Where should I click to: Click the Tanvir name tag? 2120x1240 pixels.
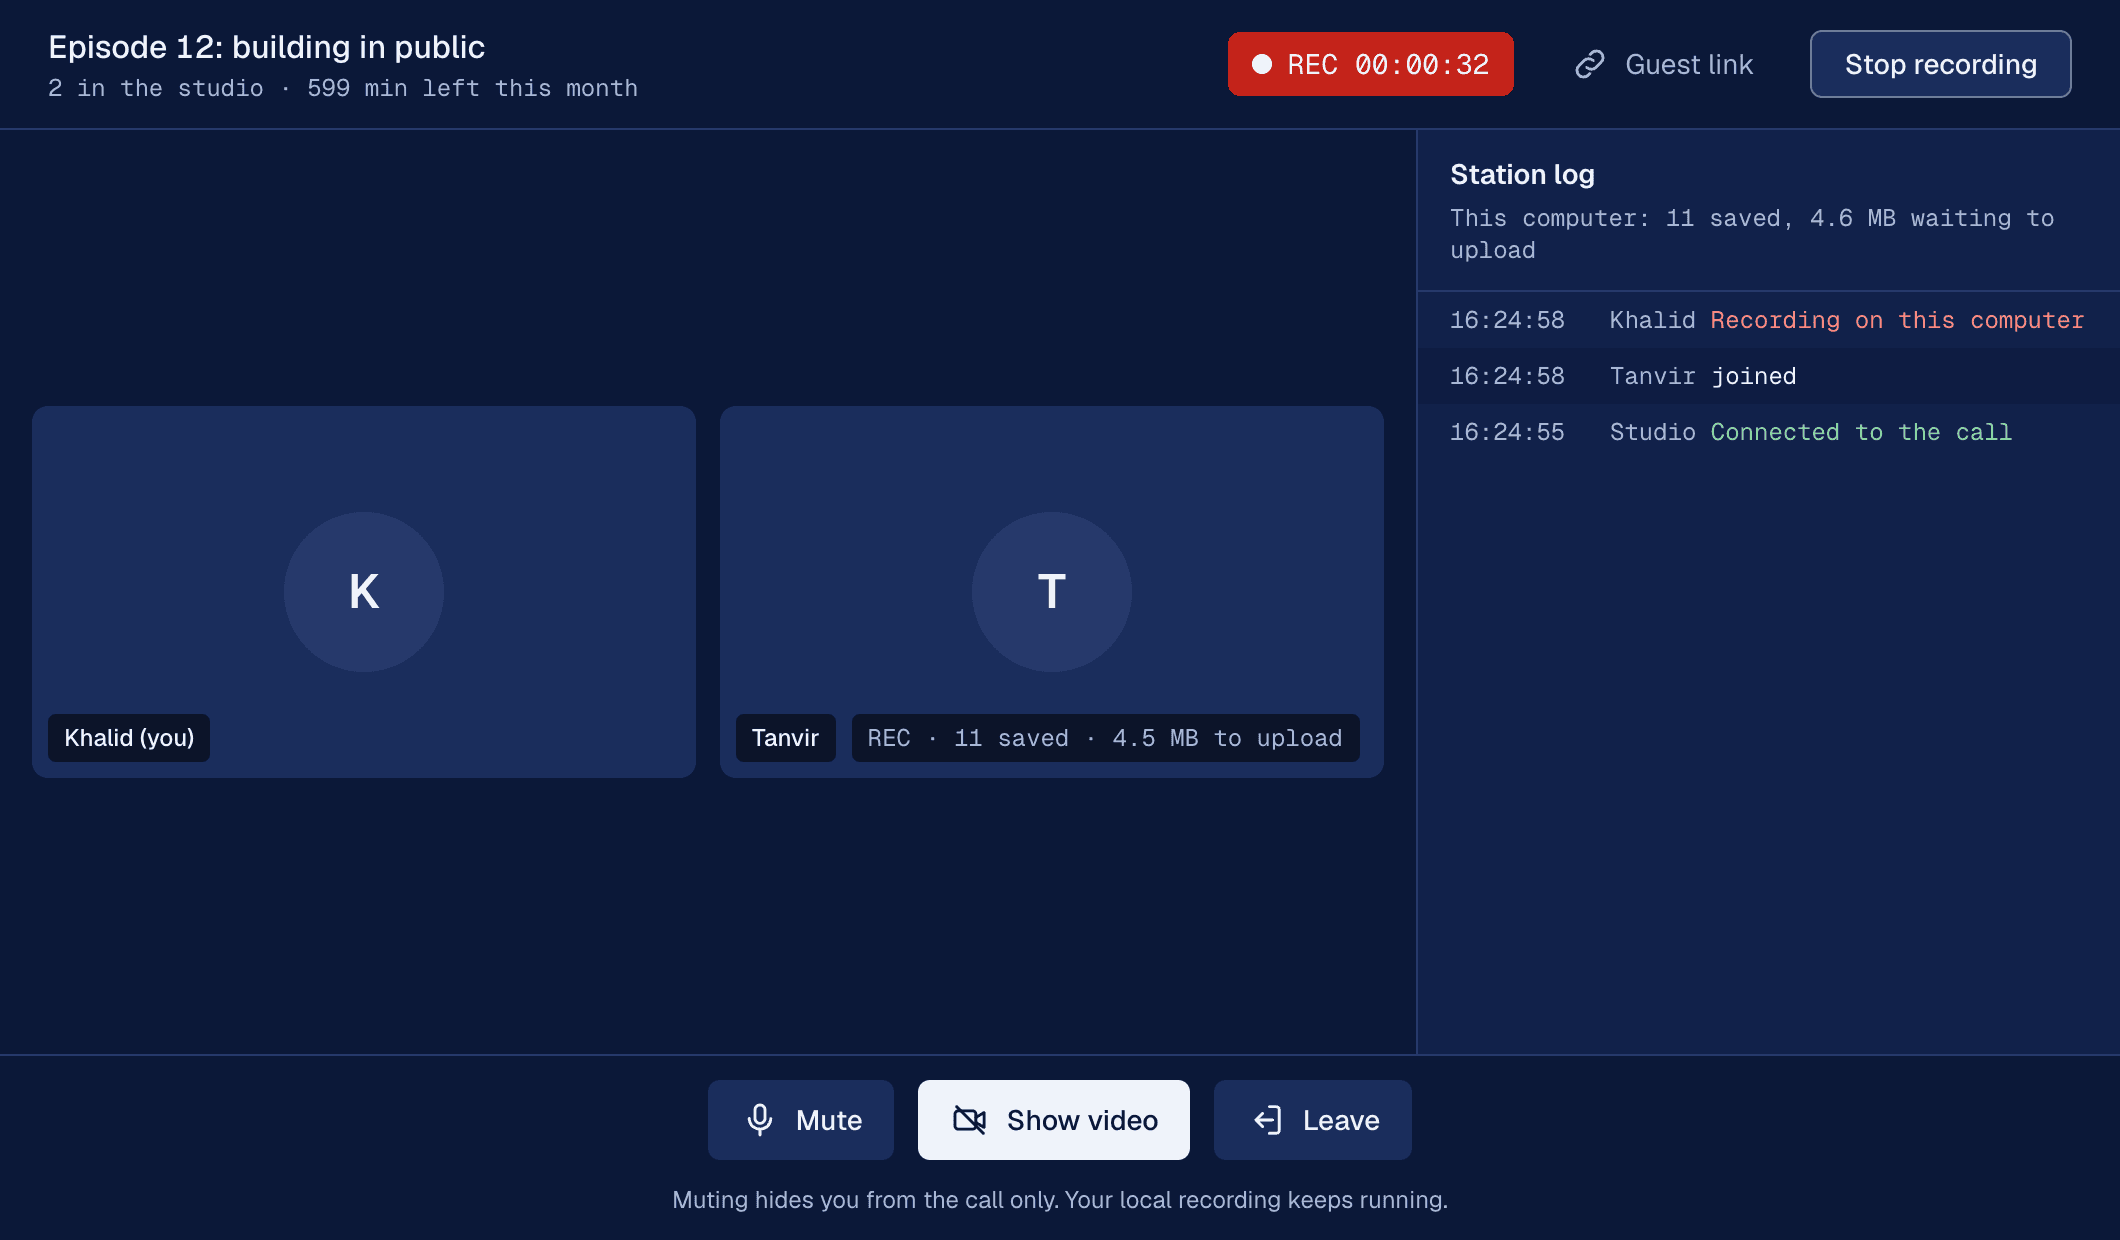pos(785,738)
